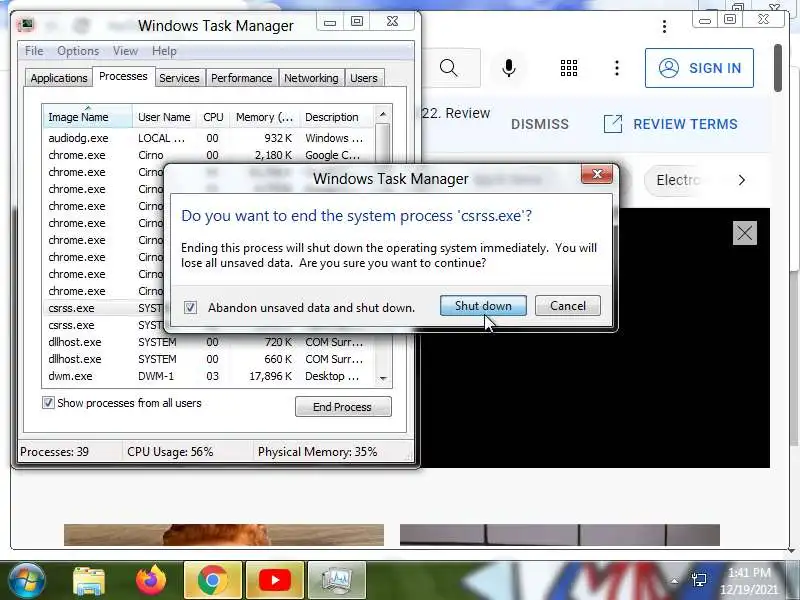Screen dimensions: 800x600
Task: Select the Electro category chip
Action: coord(679,180)
